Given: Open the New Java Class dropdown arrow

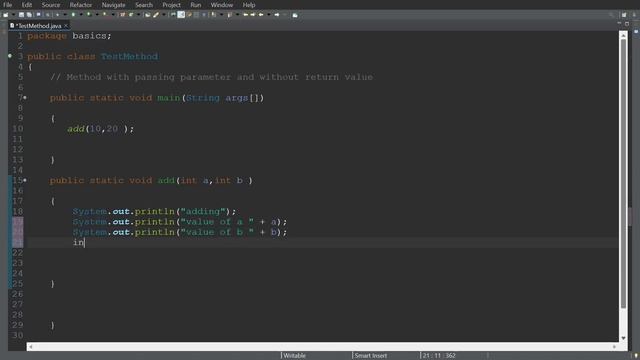Looking at the screenshot, I should [x=138, y=15].
